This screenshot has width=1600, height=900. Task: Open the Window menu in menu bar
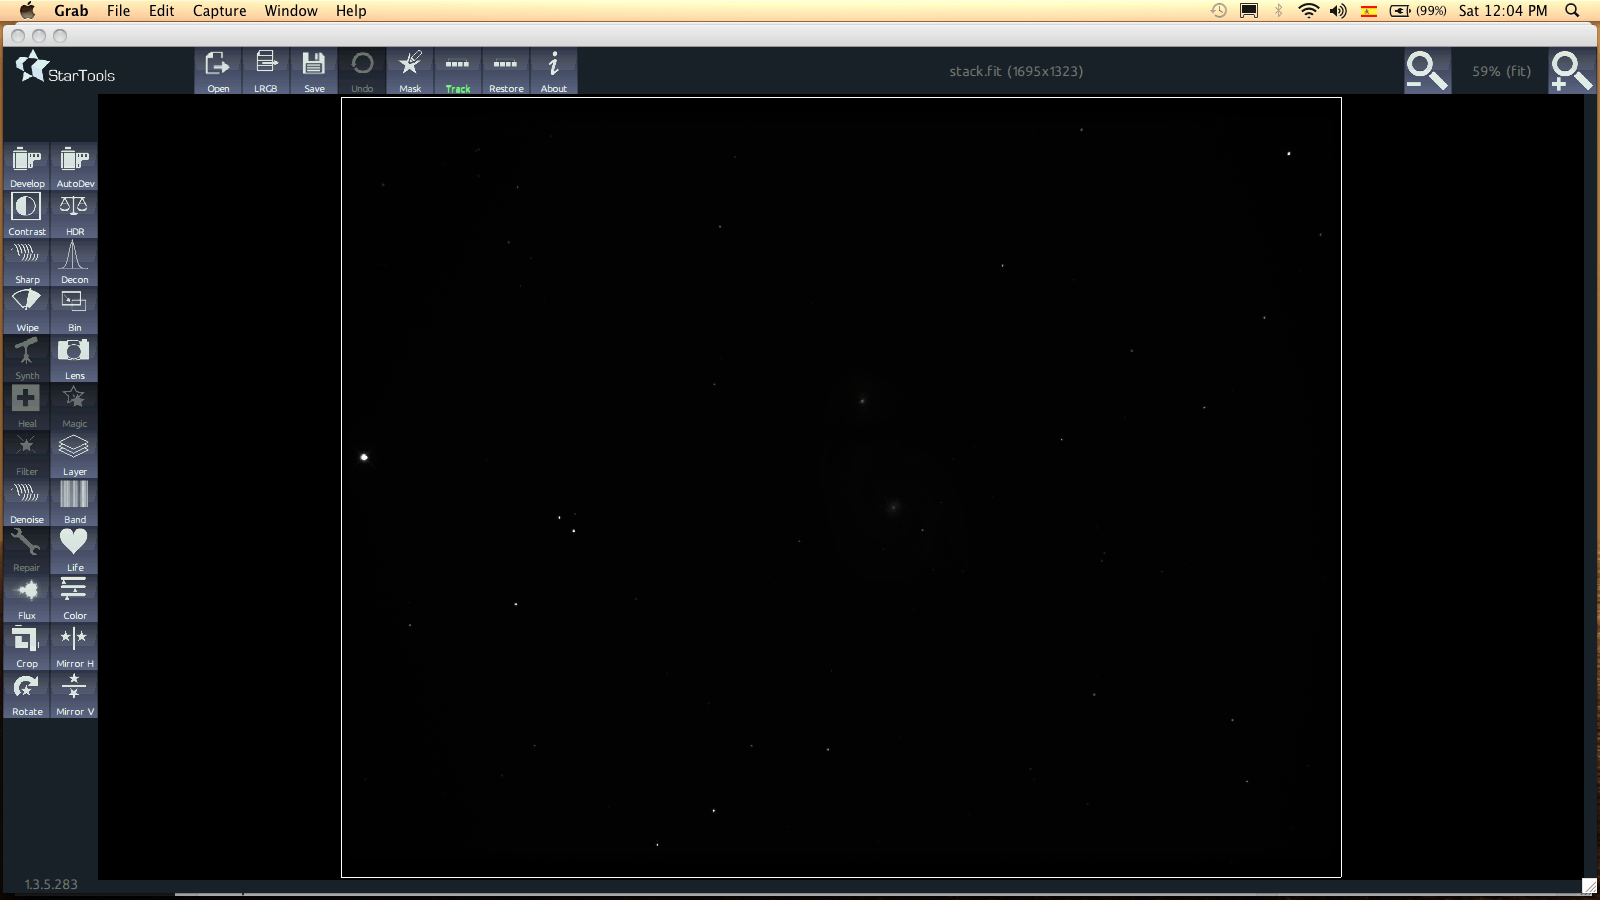(x=291, y=11)
